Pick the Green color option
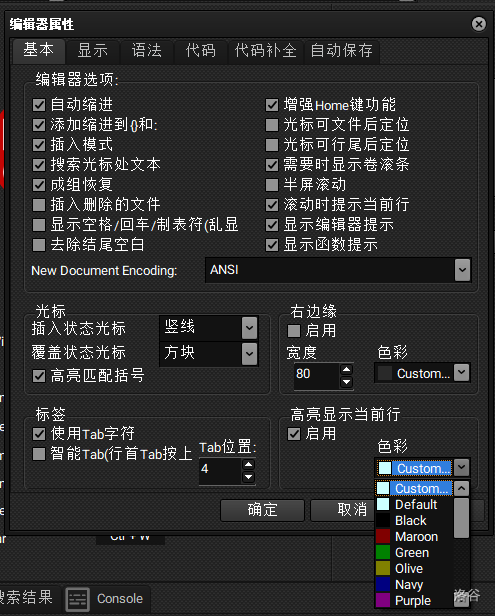 412,552
